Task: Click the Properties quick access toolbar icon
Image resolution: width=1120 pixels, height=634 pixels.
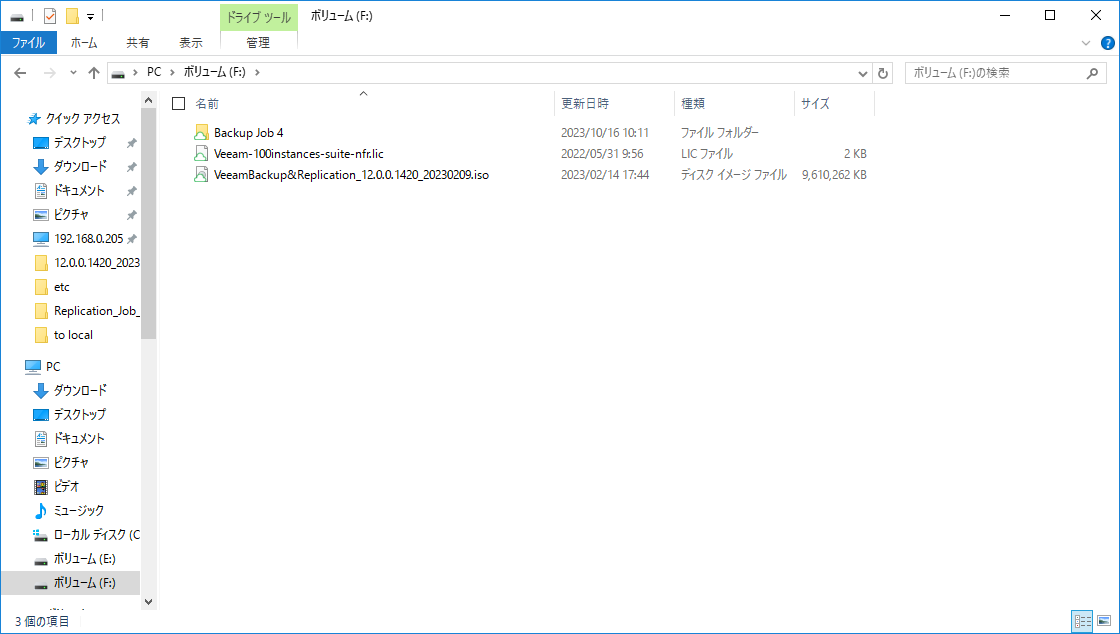Action: 50,16
